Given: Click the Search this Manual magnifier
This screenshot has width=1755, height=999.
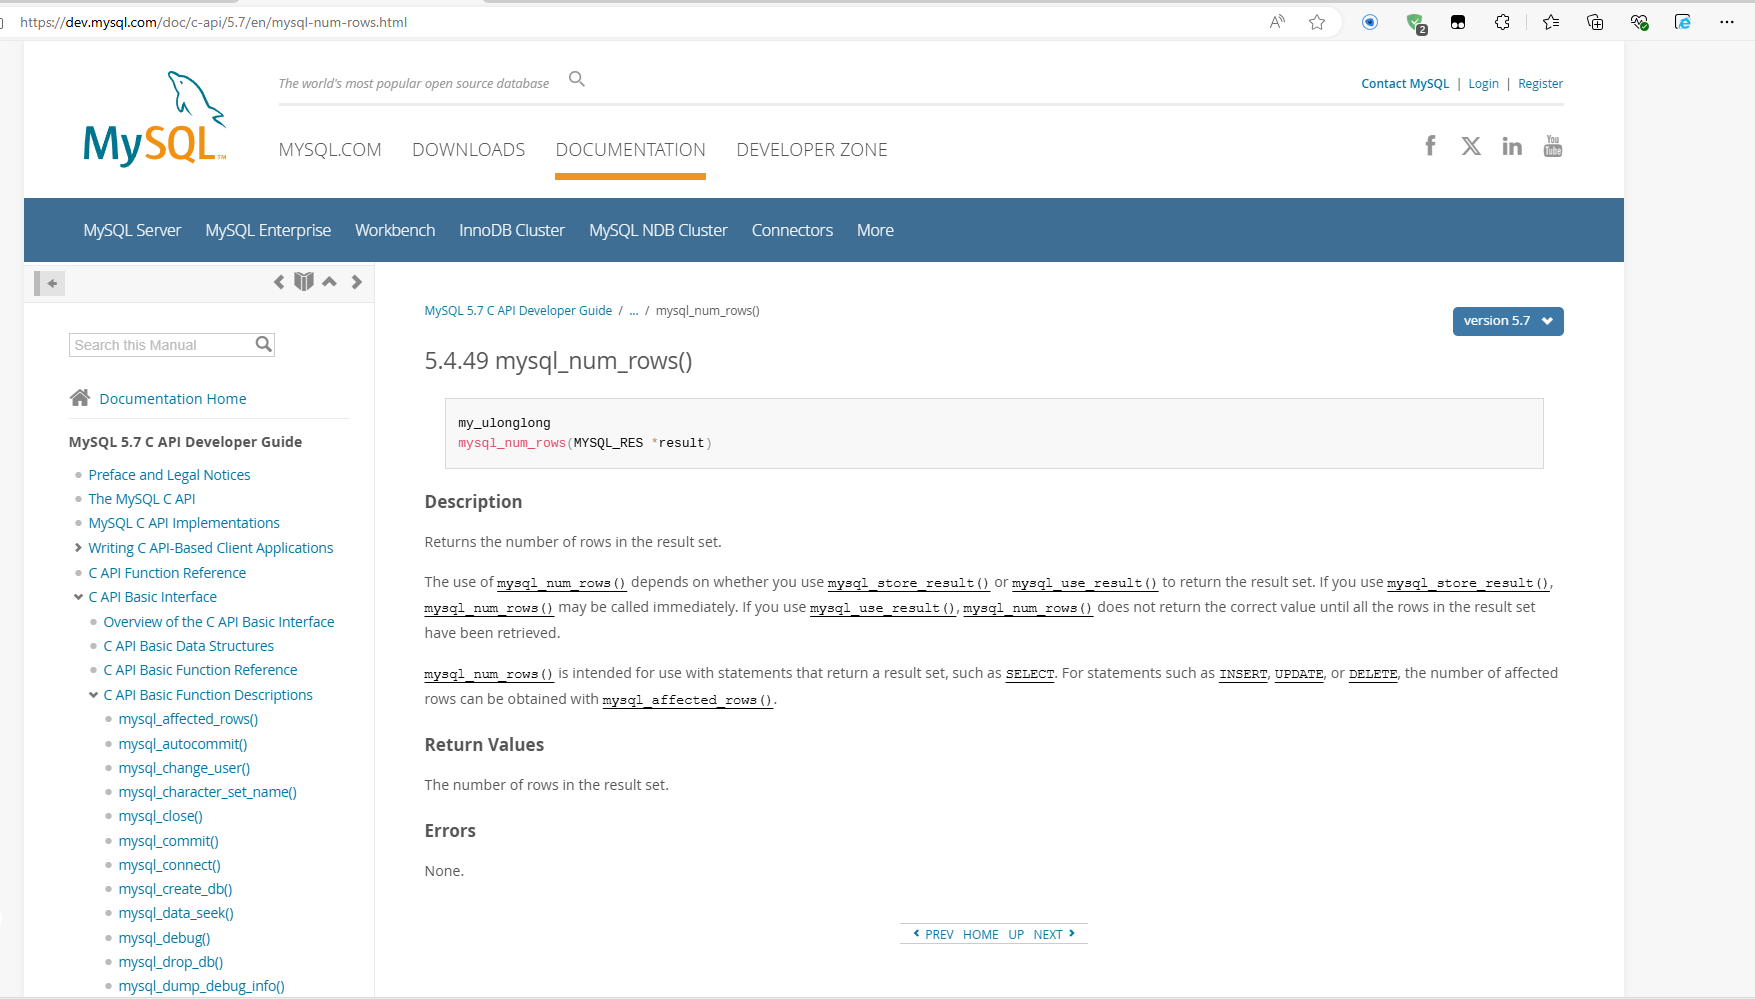Looking at the screenshot, I should 263,344.
